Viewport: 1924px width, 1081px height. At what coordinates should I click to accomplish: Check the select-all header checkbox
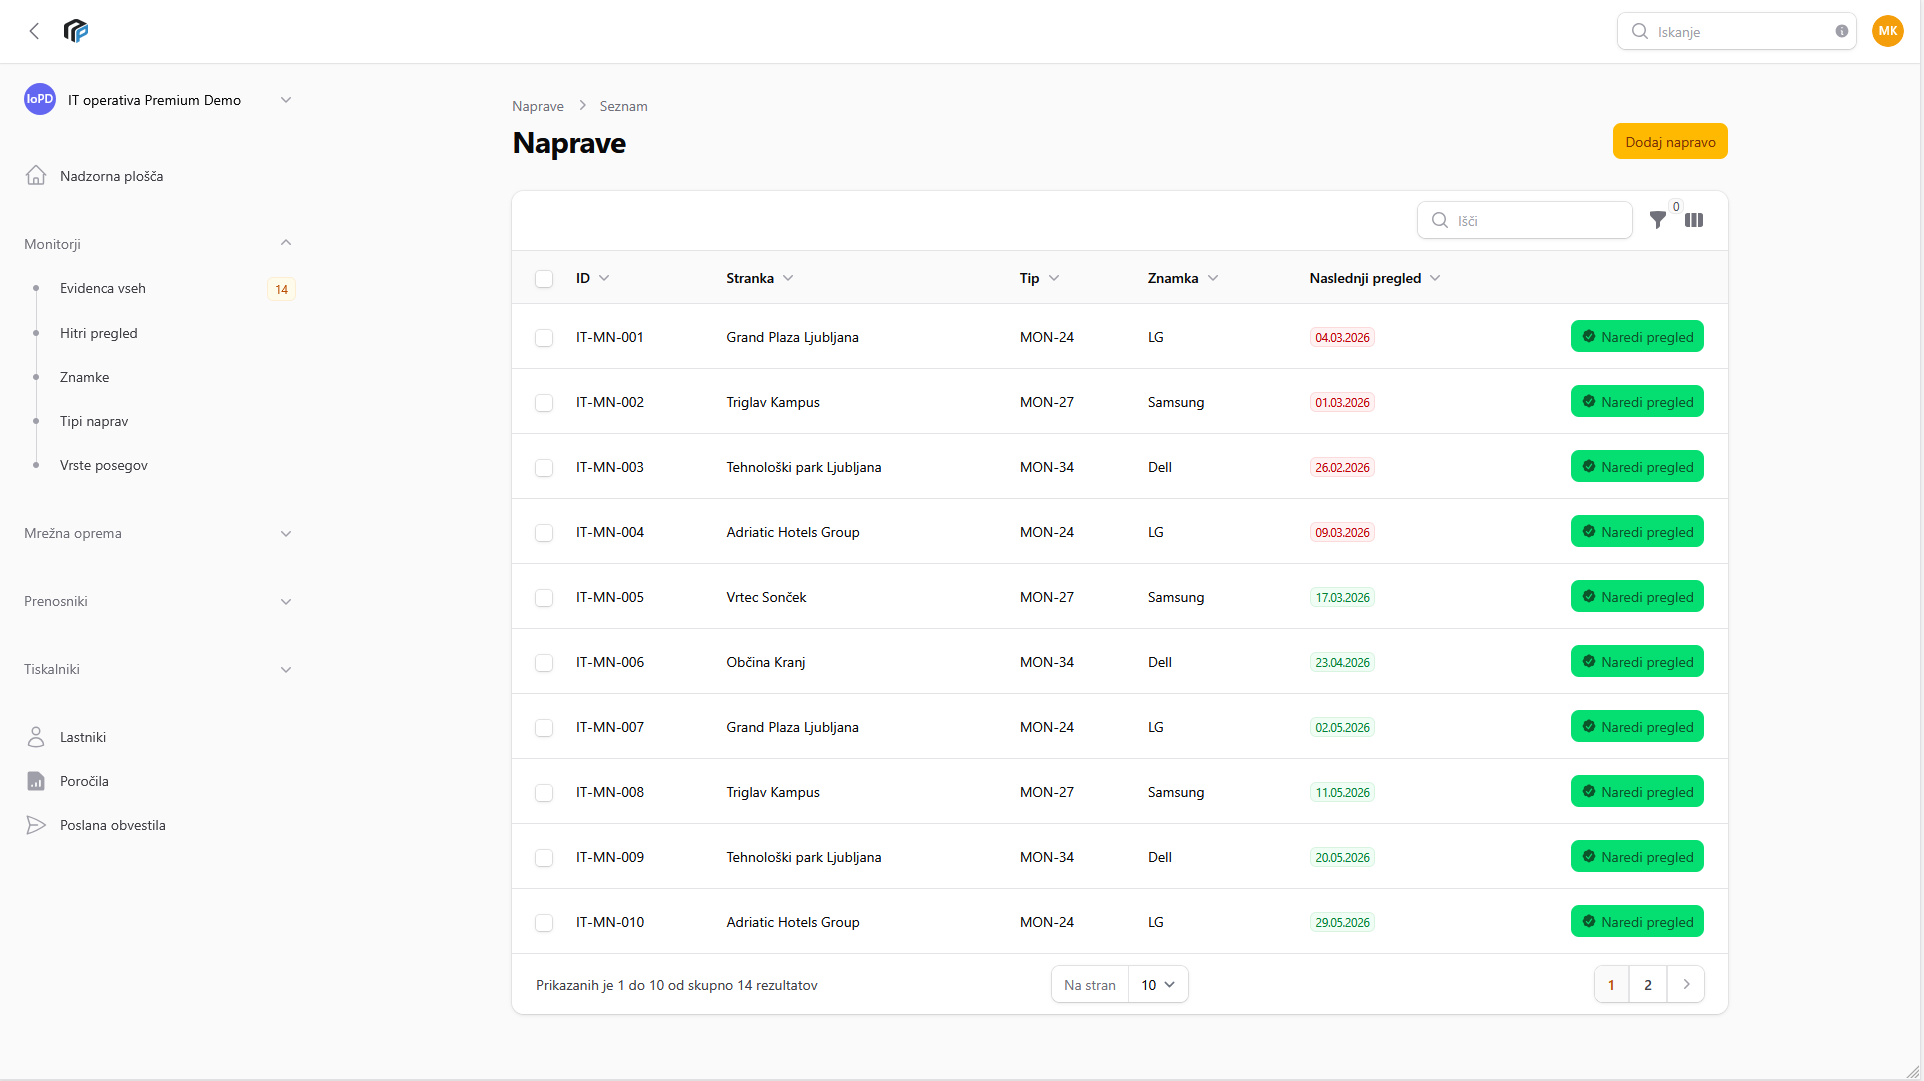544,279
